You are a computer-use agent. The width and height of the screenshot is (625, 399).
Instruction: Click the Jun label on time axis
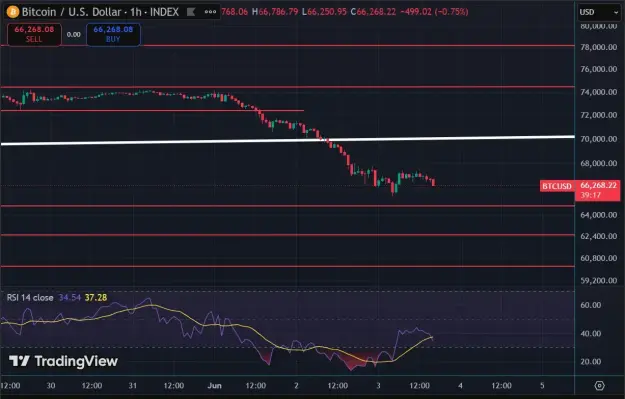tap(214, 385)
